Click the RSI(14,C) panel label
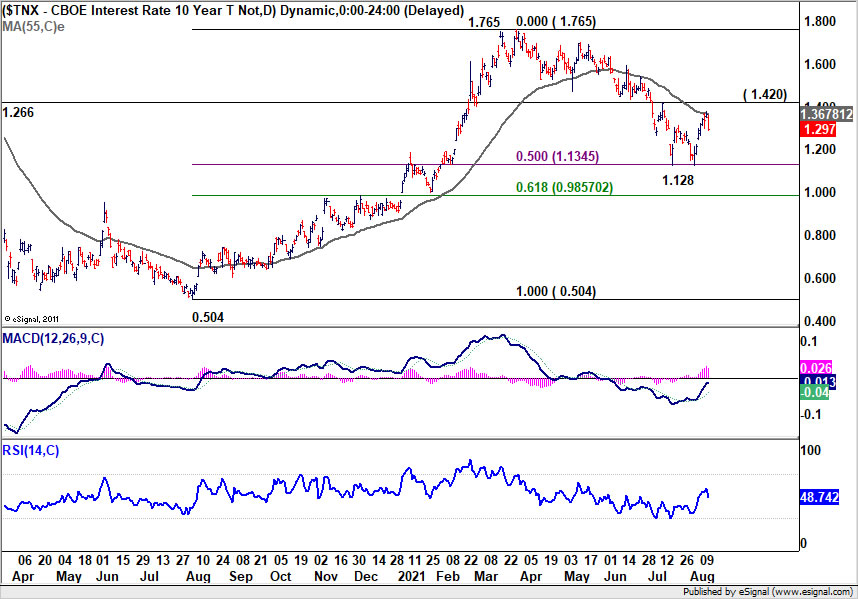 [31, 451]
